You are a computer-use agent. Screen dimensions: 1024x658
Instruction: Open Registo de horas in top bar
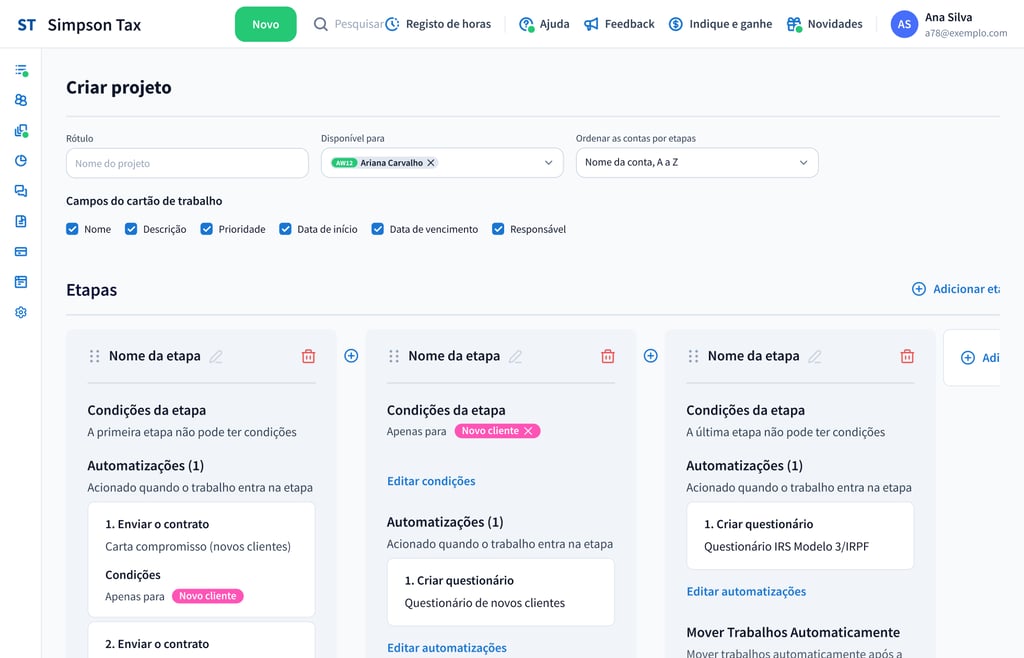coord(438,24)
